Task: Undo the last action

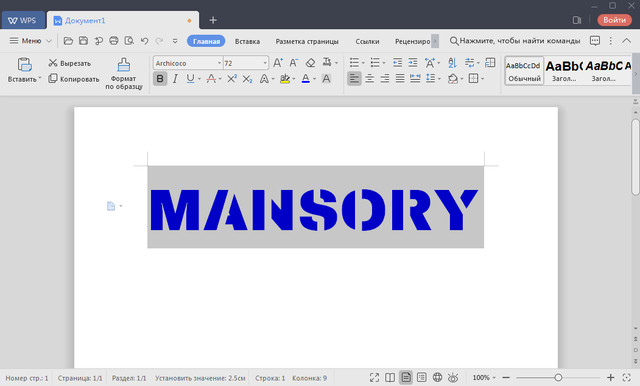Action: pyautogui.click(x=144, y=41)
